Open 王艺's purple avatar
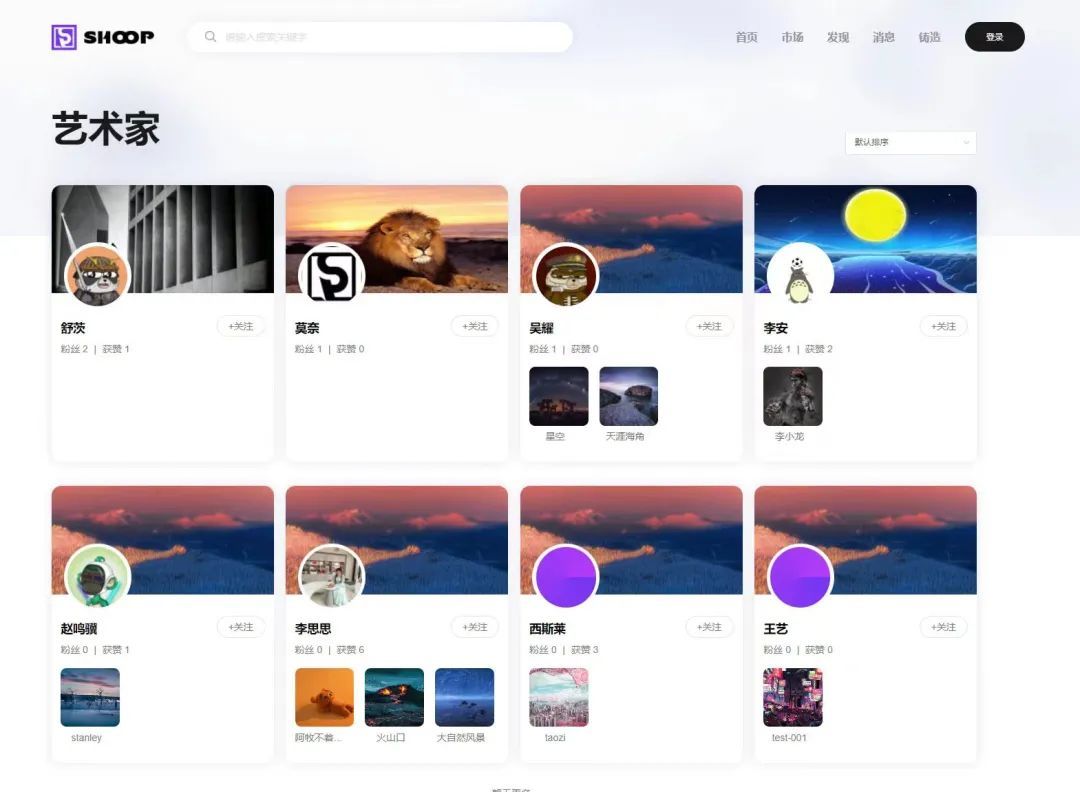The height and width of the screenshot is (792, 1080). pos(800,576)
